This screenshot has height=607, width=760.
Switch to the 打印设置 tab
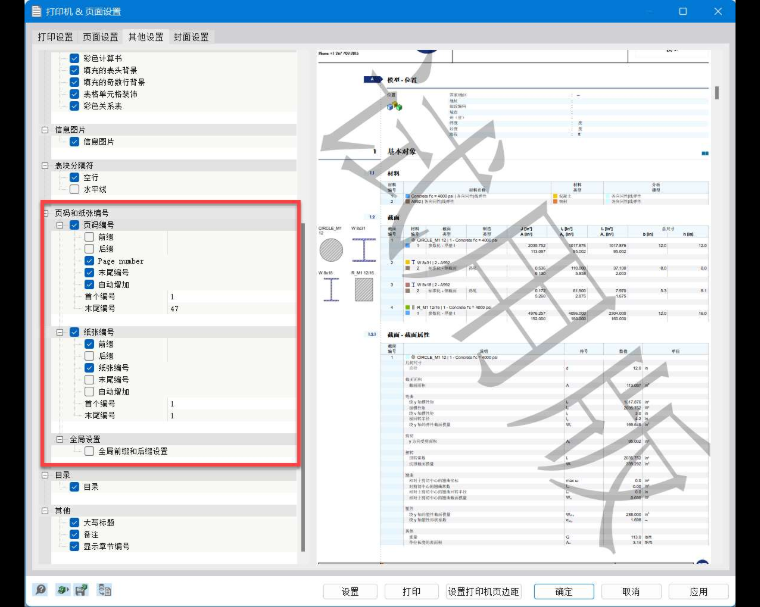(x=55, y=37)
